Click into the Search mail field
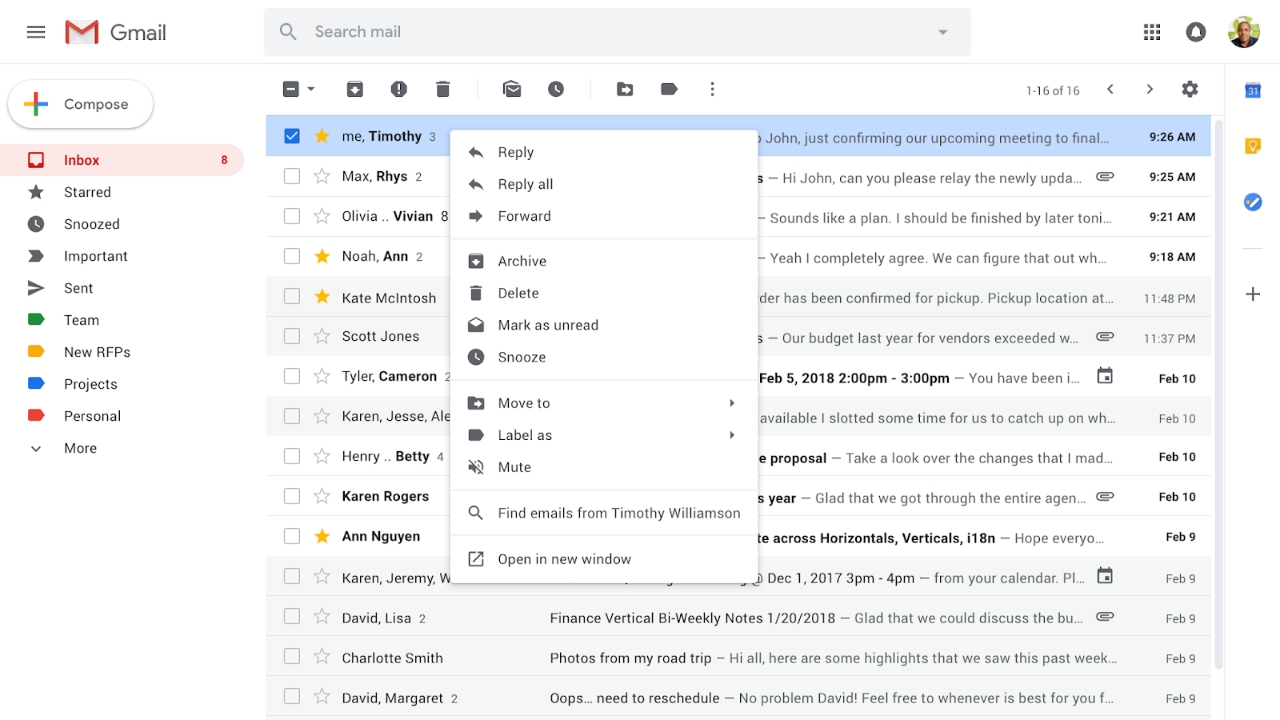Viewport: 1280px width, 720px height. pyautogui.click(x=600, y=32)
